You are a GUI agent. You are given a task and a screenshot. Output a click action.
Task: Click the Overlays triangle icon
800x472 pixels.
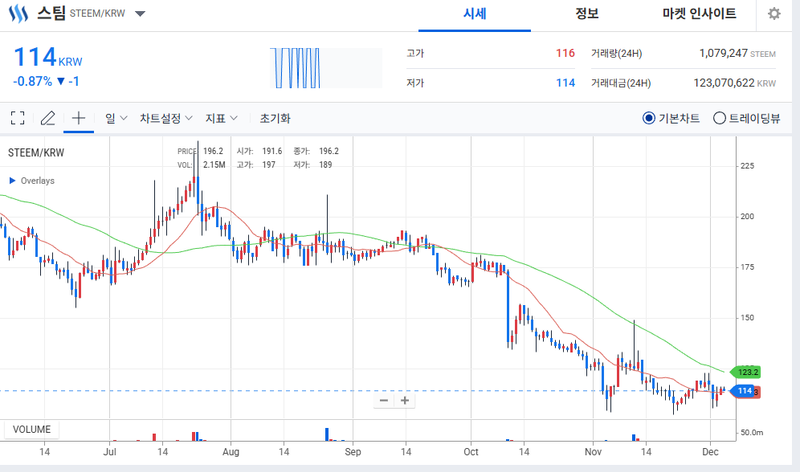click(12, 181)
